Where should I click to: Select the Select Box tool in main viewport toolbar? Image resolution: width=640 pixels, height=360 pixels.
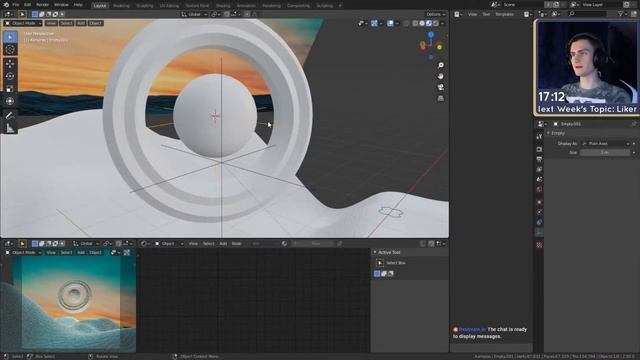(10, 37)
